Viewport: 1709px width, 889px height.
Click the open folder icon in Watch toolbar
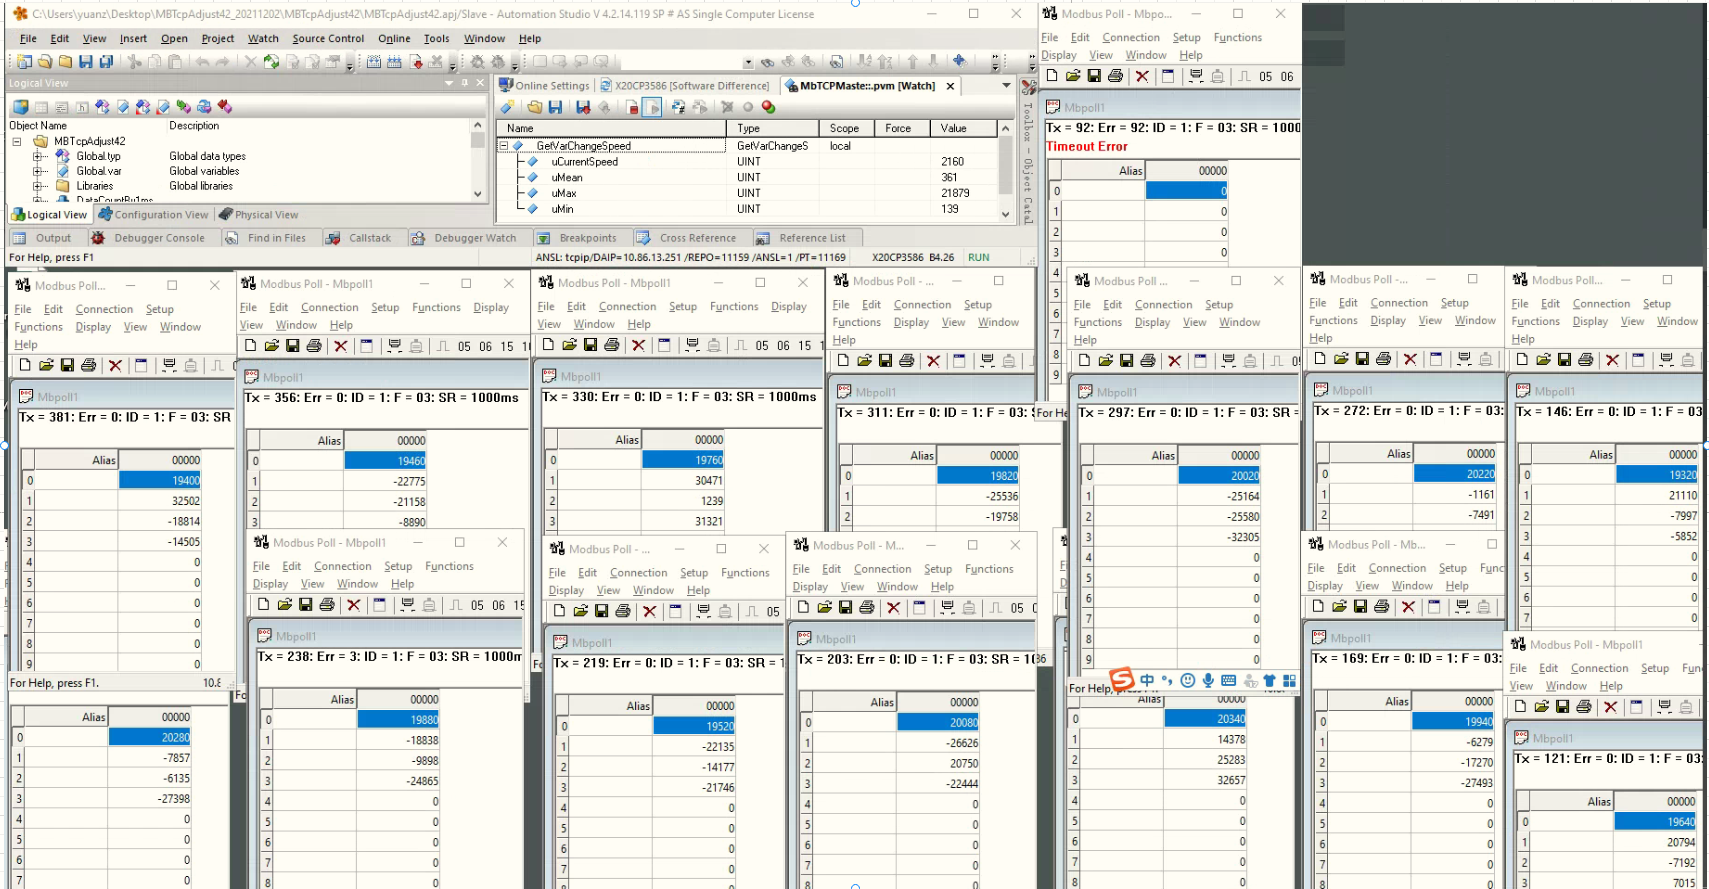tap(535, 107)
